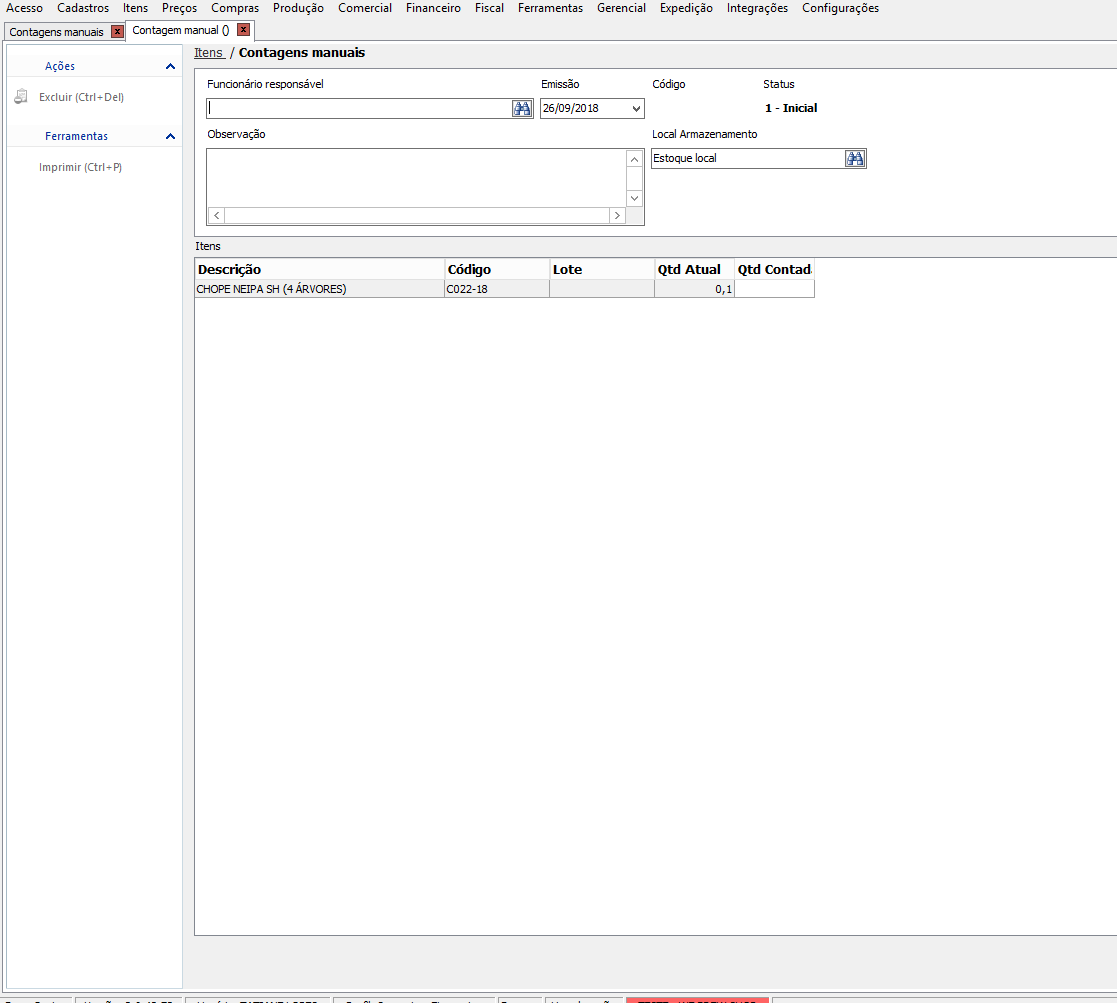Click Imprimir (Ctrl+P) tool
This screenshot has height=1003, width=1117.
pyautogui.click(x=80, y=167)
